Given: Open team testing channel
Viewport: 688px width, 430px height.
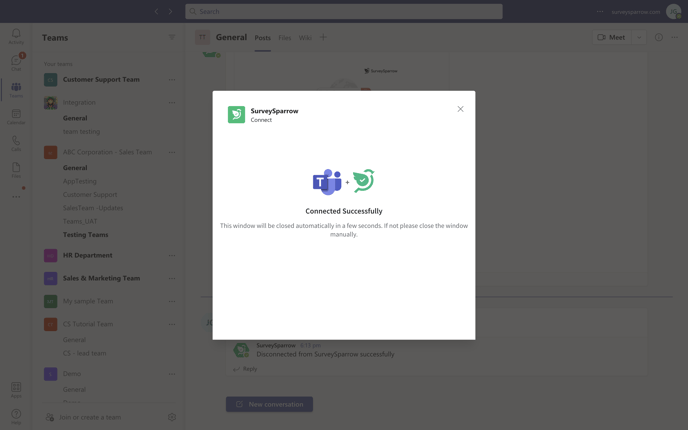Looking at the screenshot, I should (81, 131).
